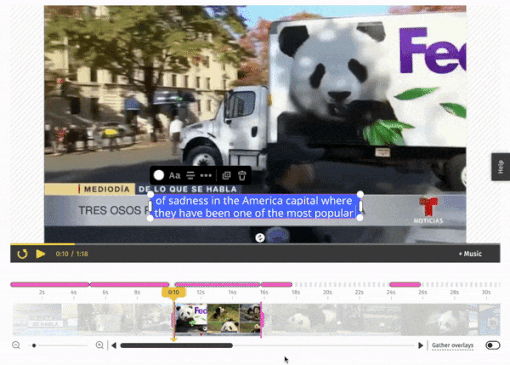
Task: Click the Gather overlays label
Action: [x=452, y=345]
